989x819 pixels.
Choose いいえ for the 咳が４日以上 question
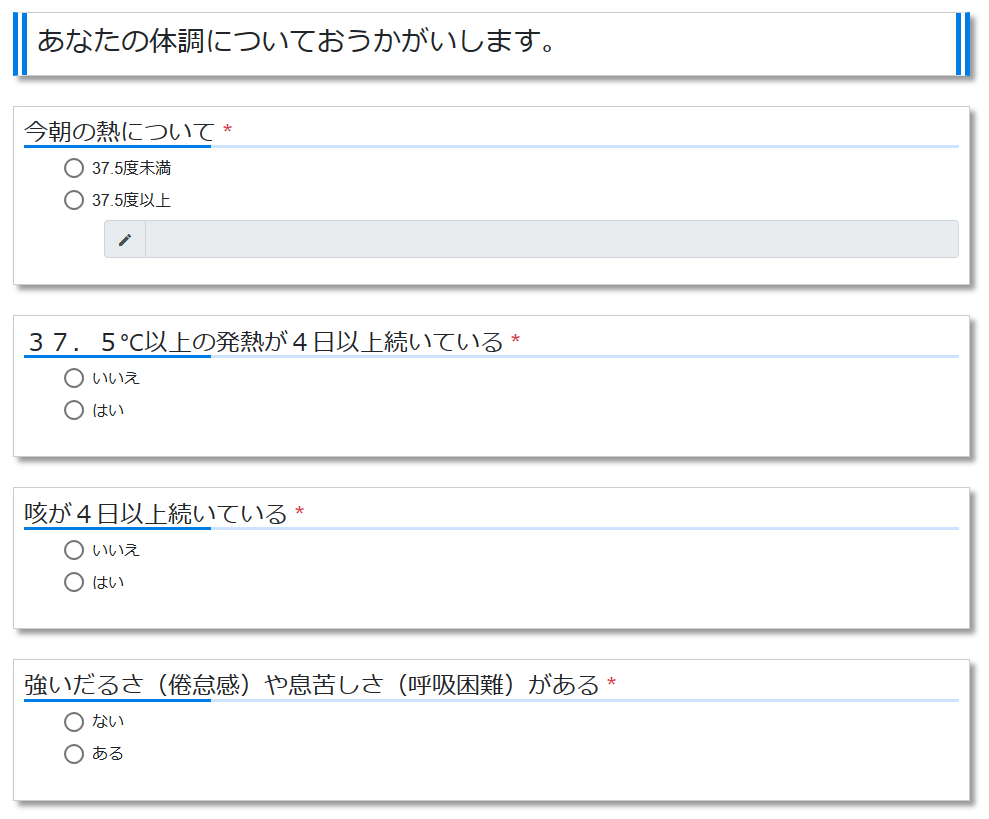[x=74, y=550]
